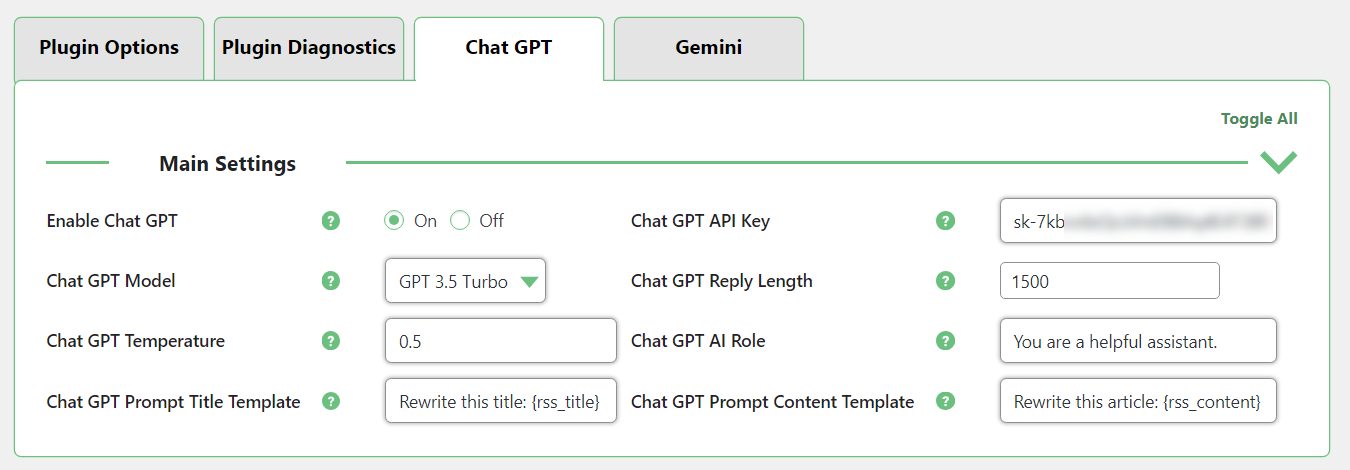The width and height of the screenshot is (1350, 470).
Task: Click help icon next to Chat GPT Model
Action: (331, 281)
